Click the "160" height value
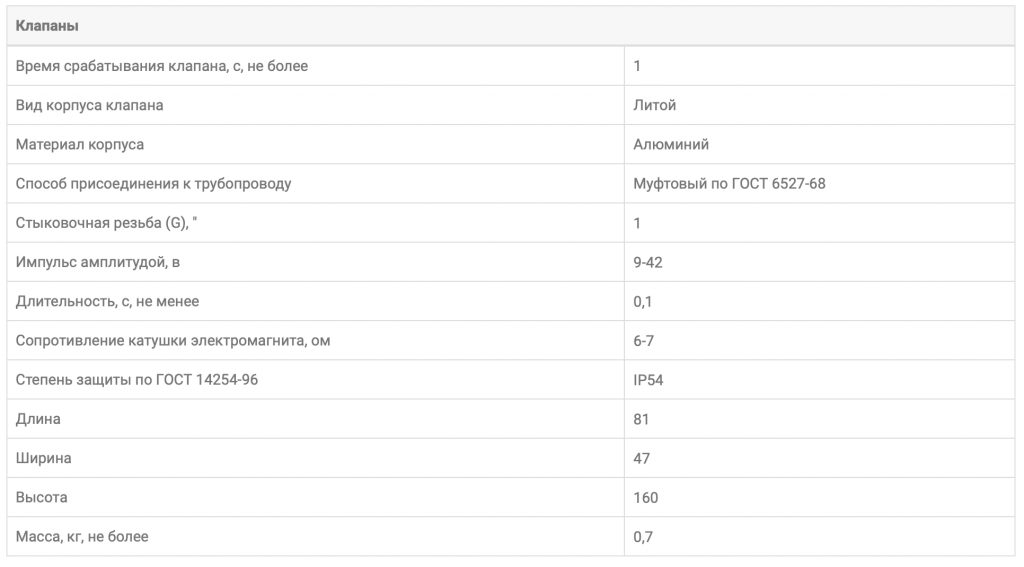The width and height of the screenshot is (1024, 567). click(646, 497)
